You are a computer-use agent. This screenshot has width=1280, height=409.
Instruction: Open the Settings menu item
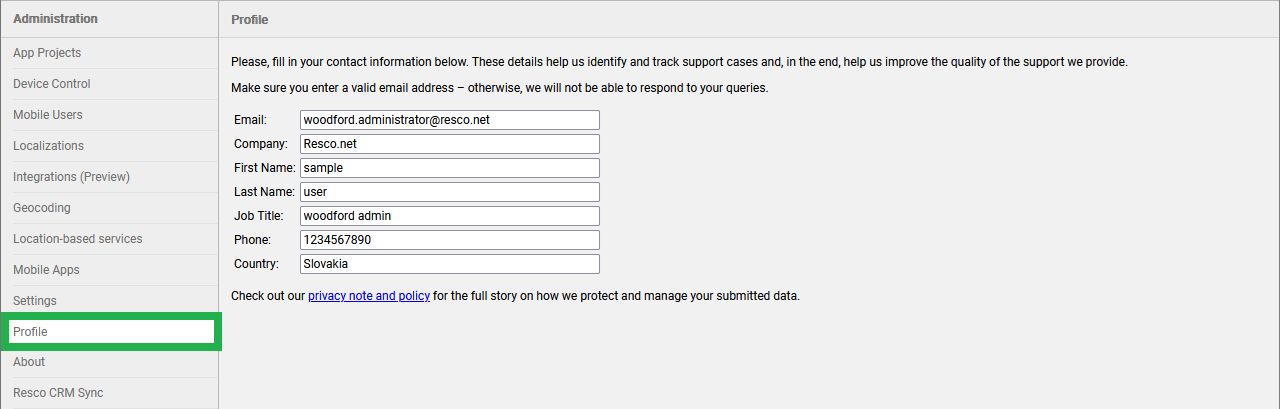(35, 301)
